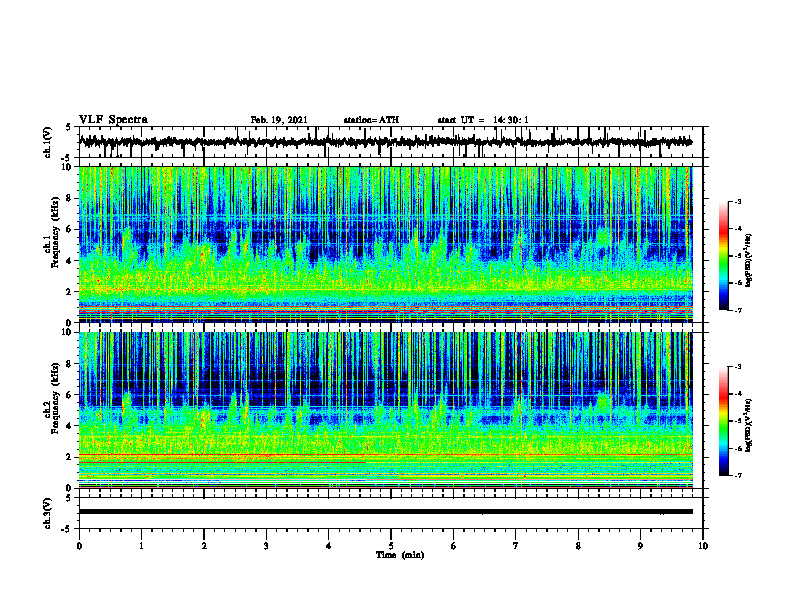
Task: Click time axis tick label "0"
Action: coord(79,546)
